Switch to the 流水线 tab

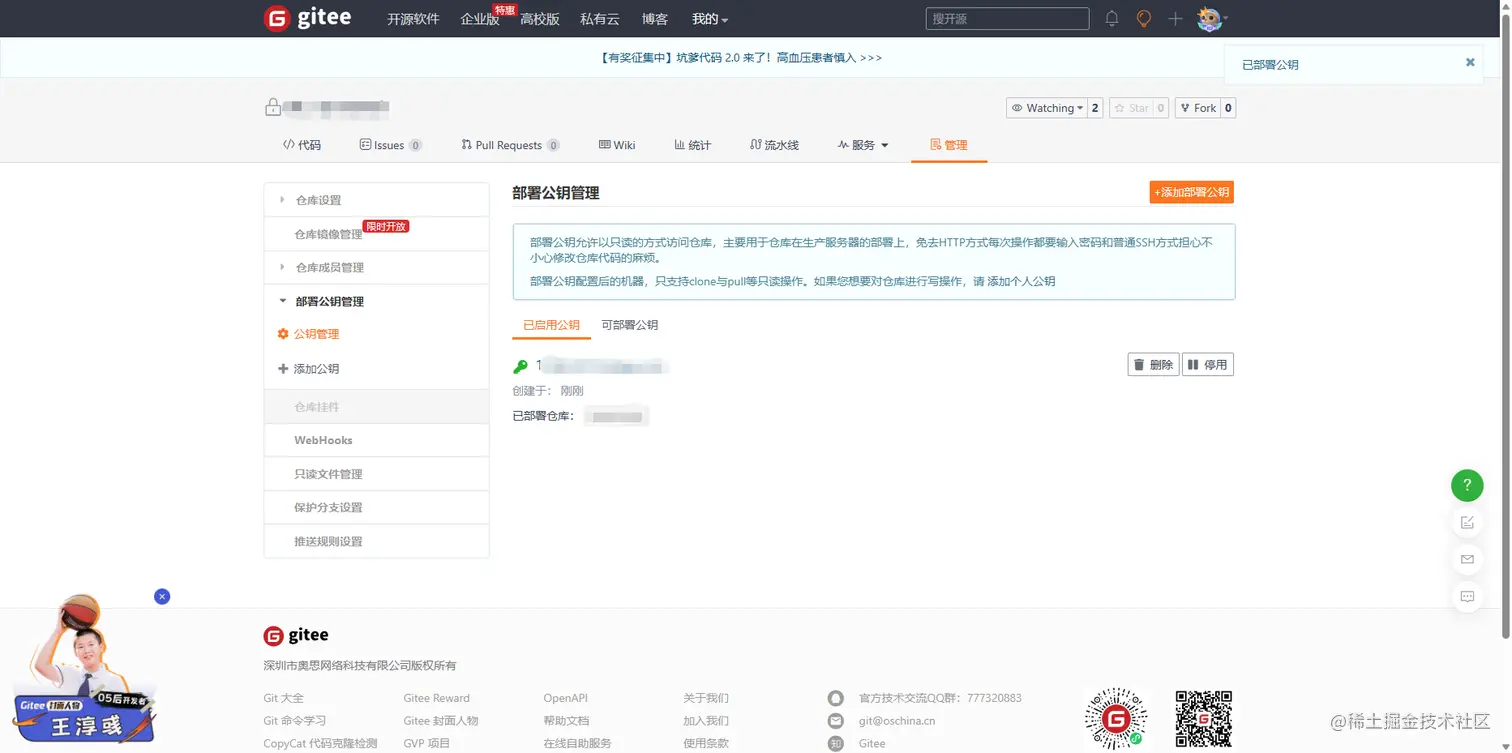click(774, 145)
